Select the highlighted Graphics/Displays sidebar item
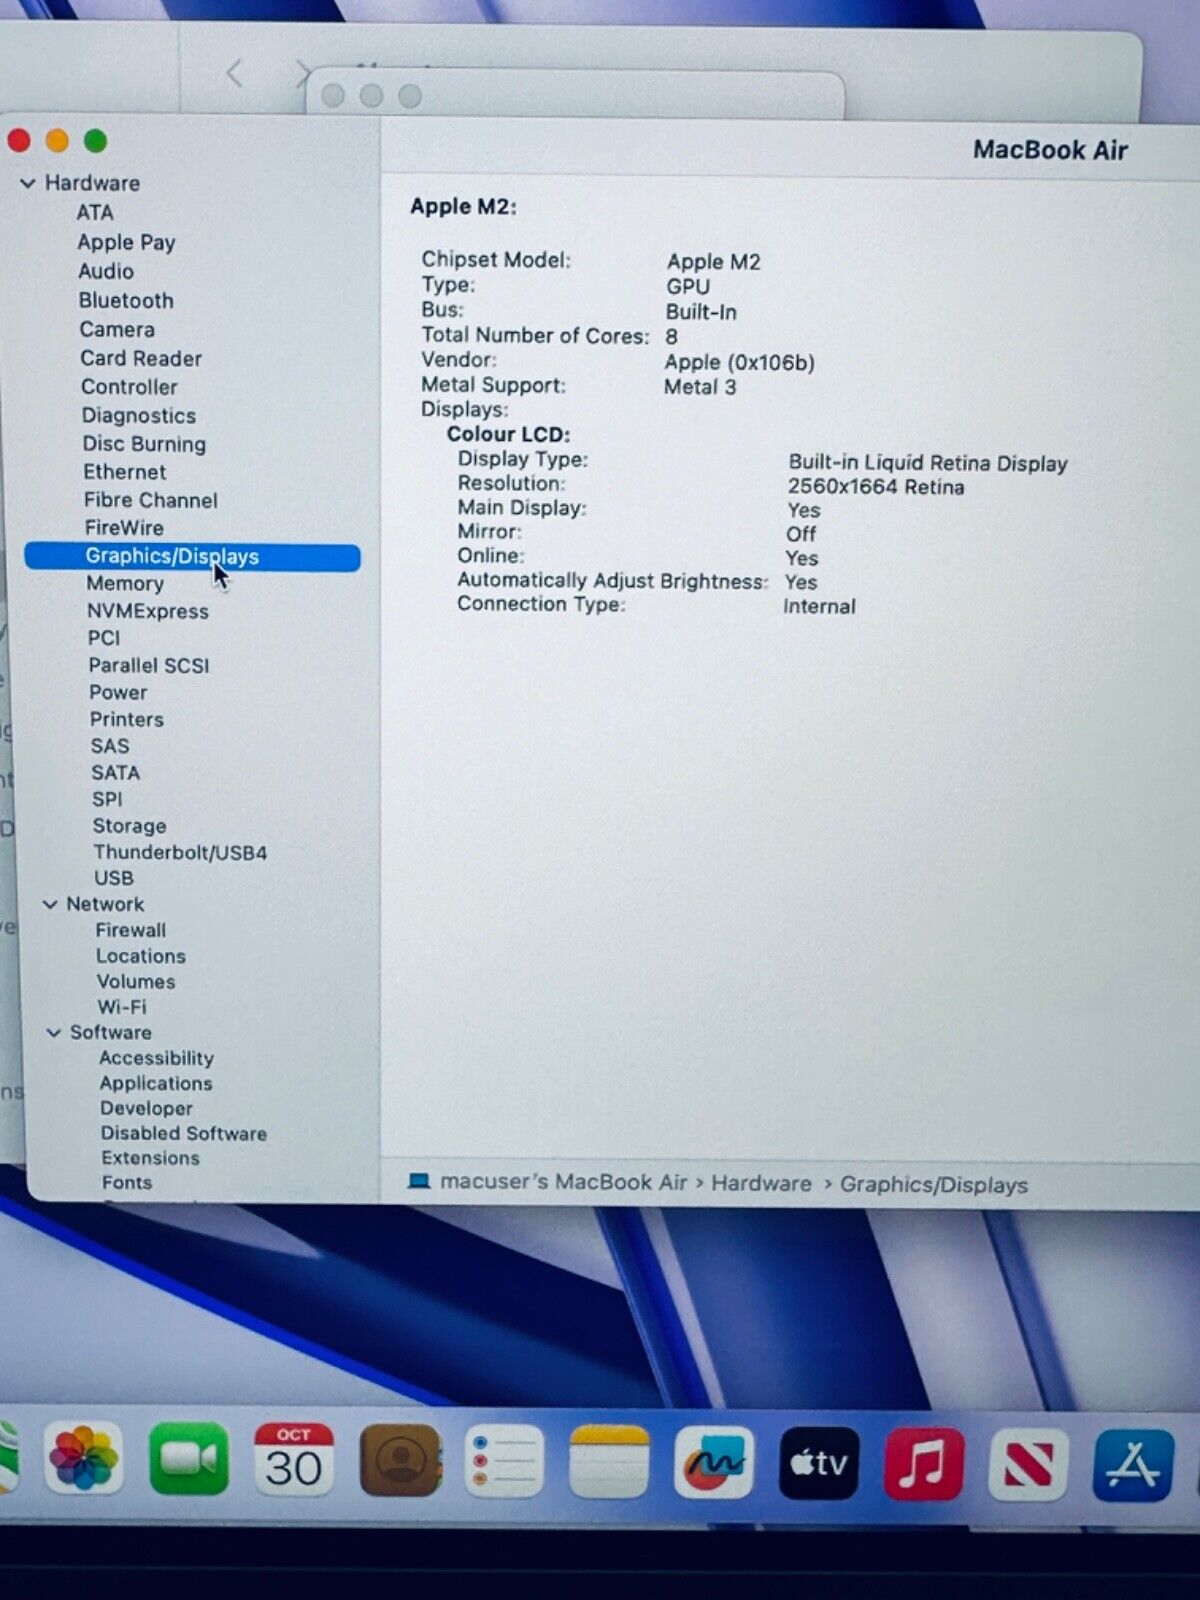Screen dimensions: 1200x1600 coord(192,557)
